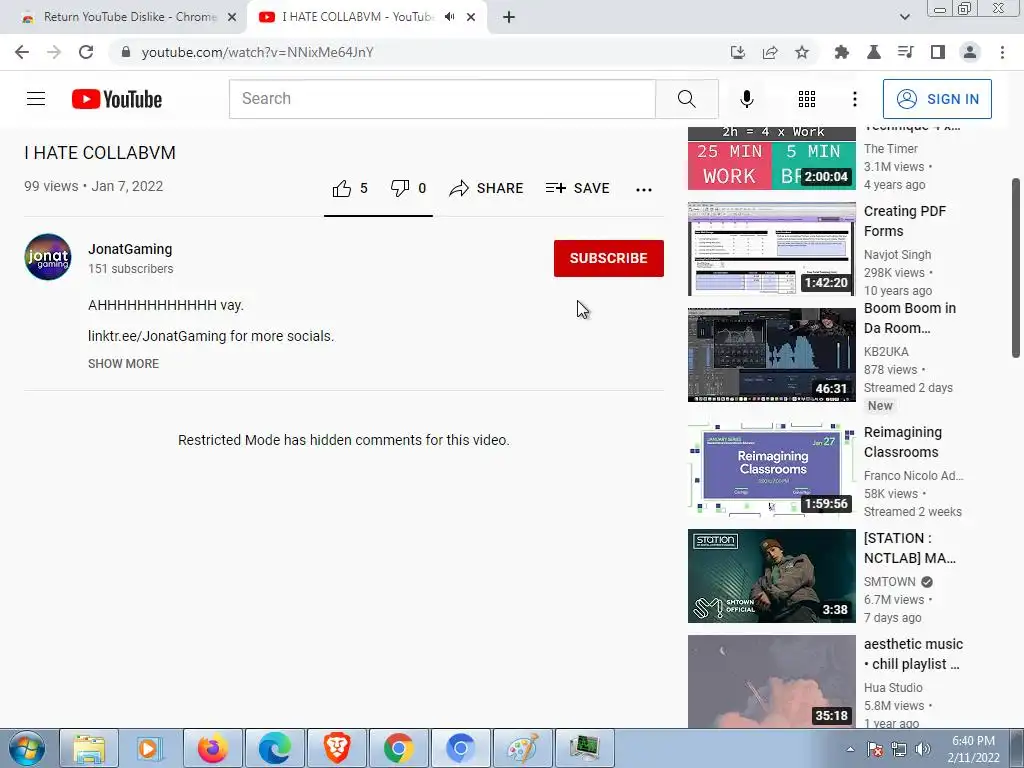The width and height of the screenshot is (1024, 768).
Task: Focus the YouTube search box
Action: tap(442, 99)
